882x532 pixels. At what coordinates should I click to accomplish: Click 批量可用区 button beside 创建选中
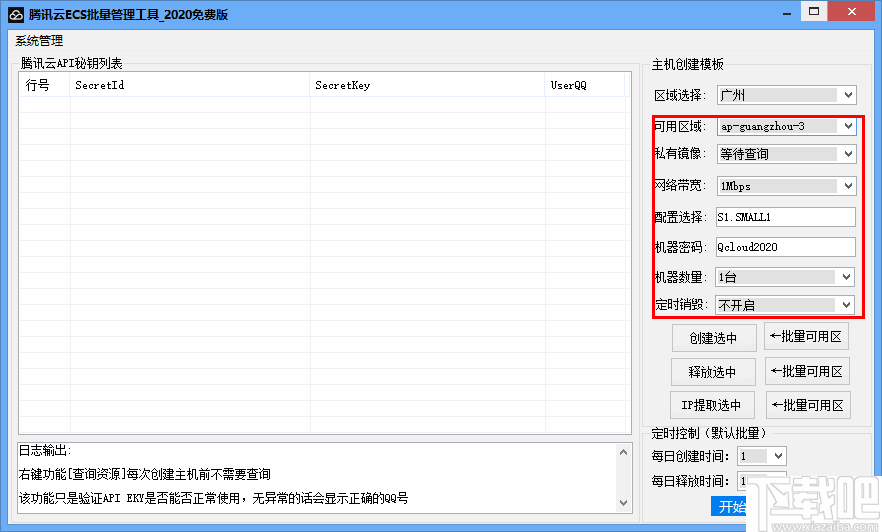[x=806, y=337]
